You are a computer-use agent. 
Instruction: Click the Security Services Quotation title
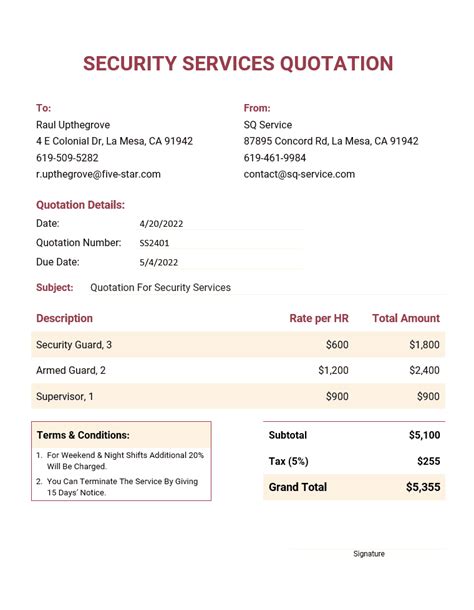pos(238,64)
